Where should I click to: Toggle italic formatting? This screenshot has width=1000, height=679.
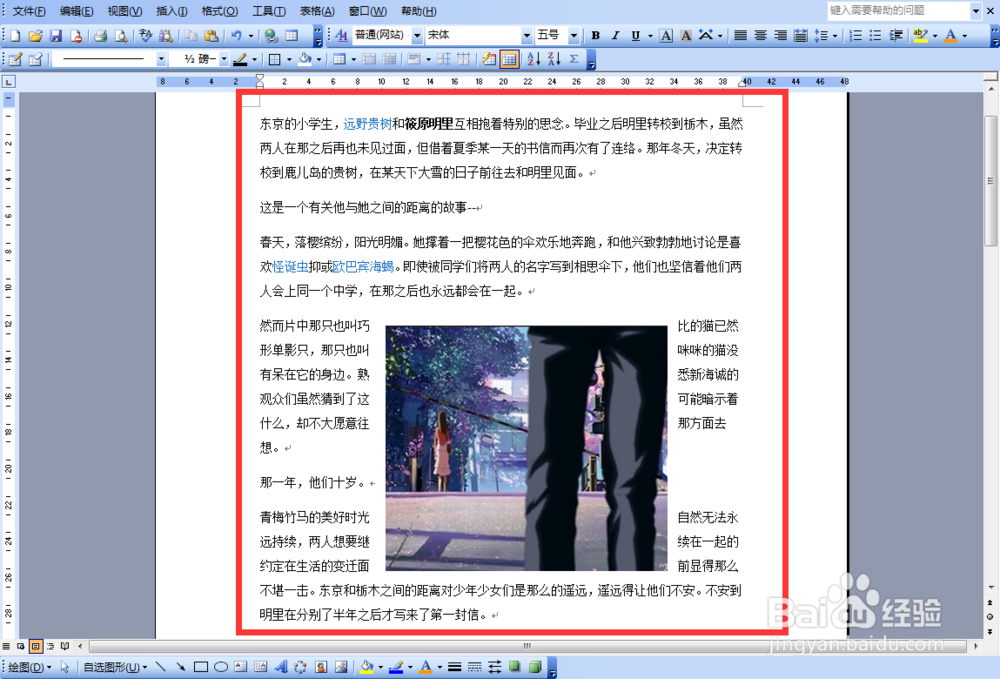(615, 36)
